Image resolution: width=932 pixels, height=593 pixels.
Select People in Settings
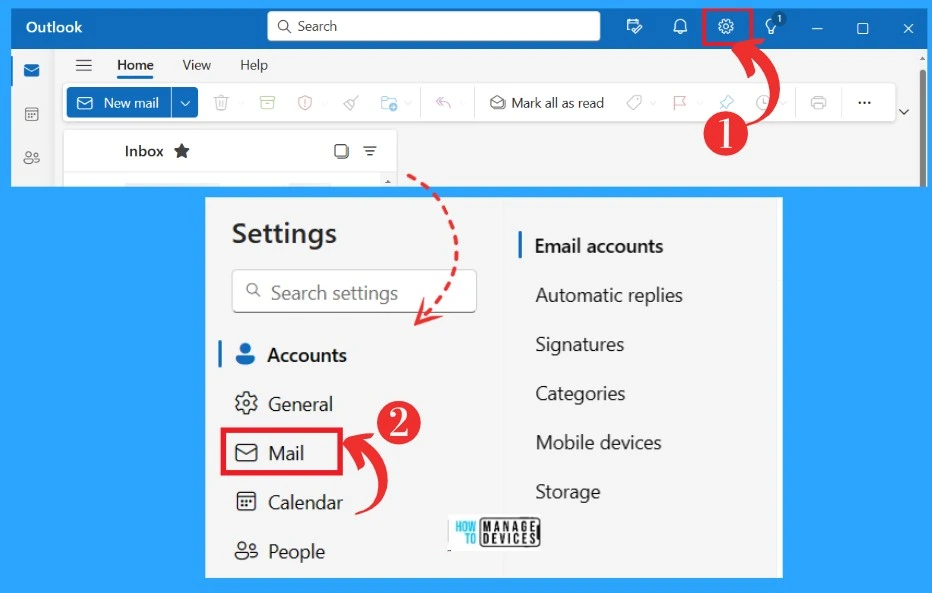280,551
